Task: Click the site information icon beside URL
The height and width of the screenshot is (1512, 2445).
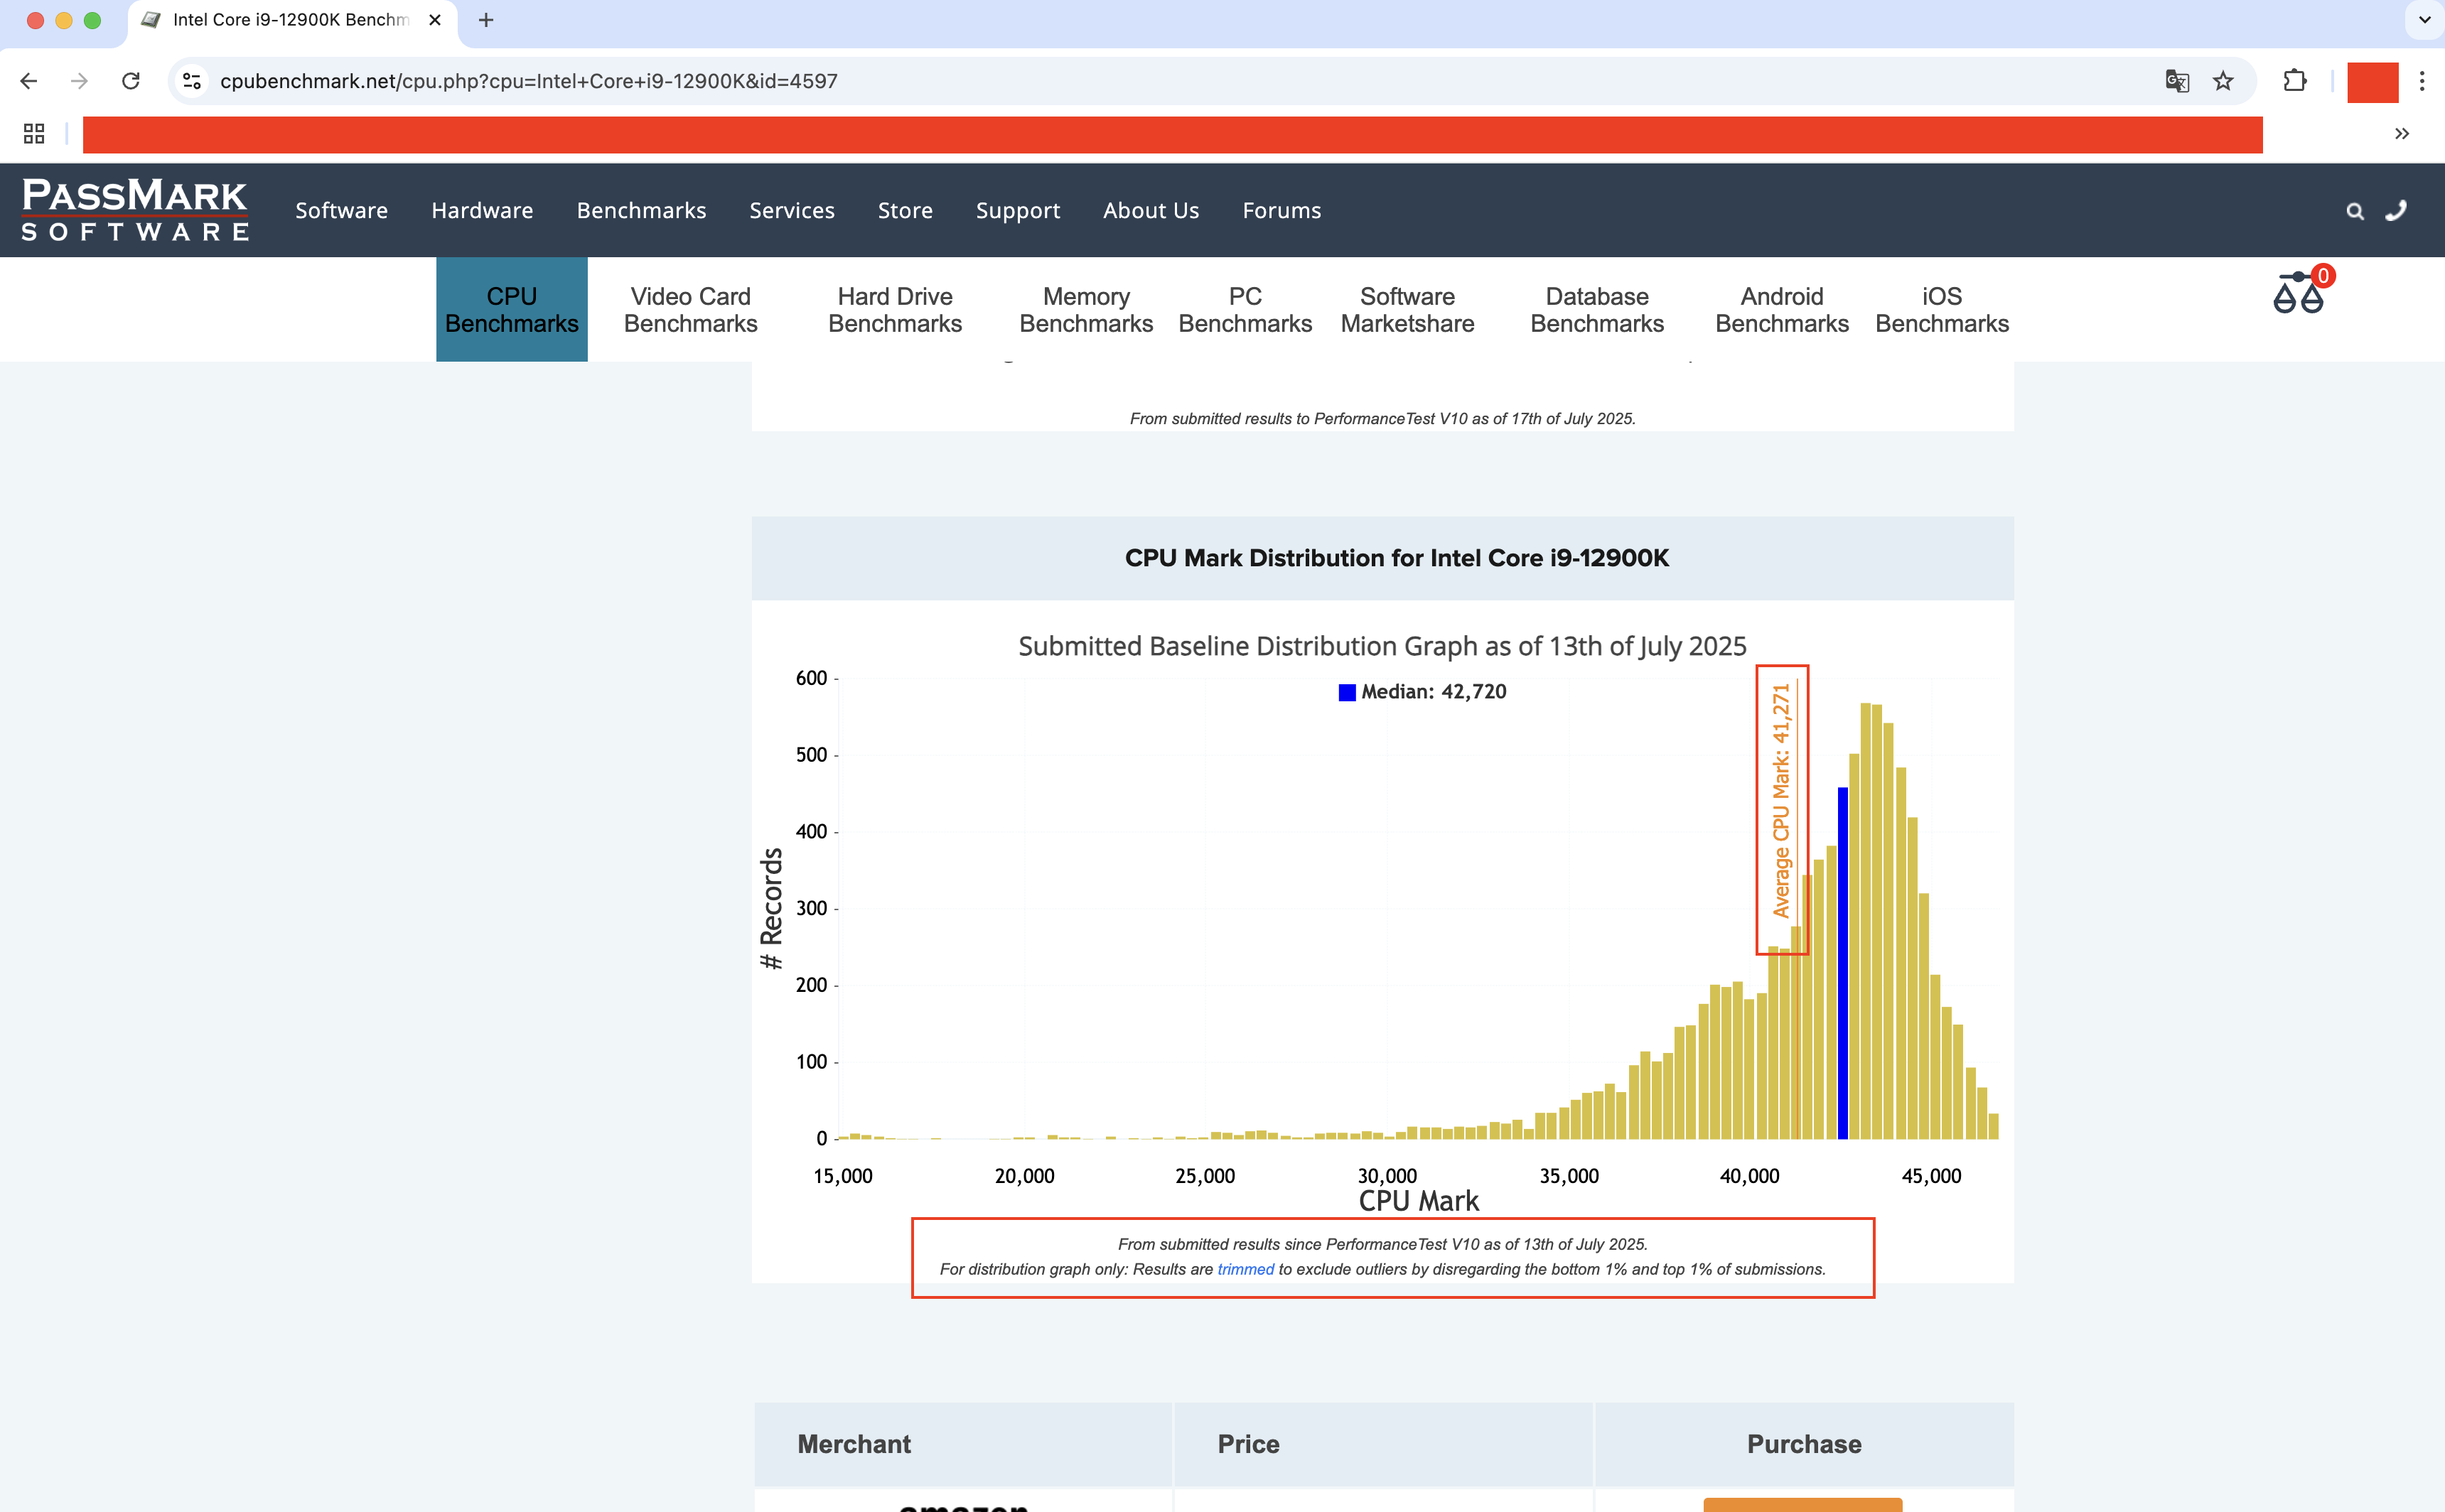Action: point(192,81)
